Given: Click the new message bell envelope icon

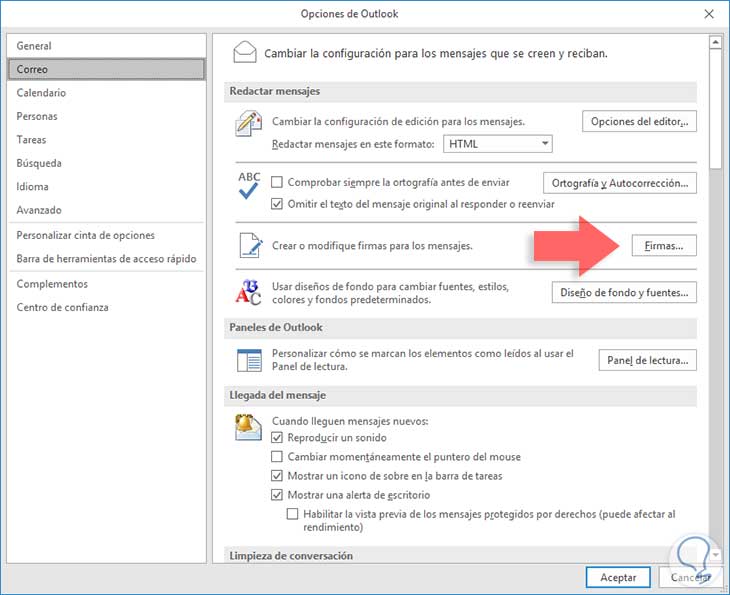Looking at the screenshot, I should coord(248,427).
